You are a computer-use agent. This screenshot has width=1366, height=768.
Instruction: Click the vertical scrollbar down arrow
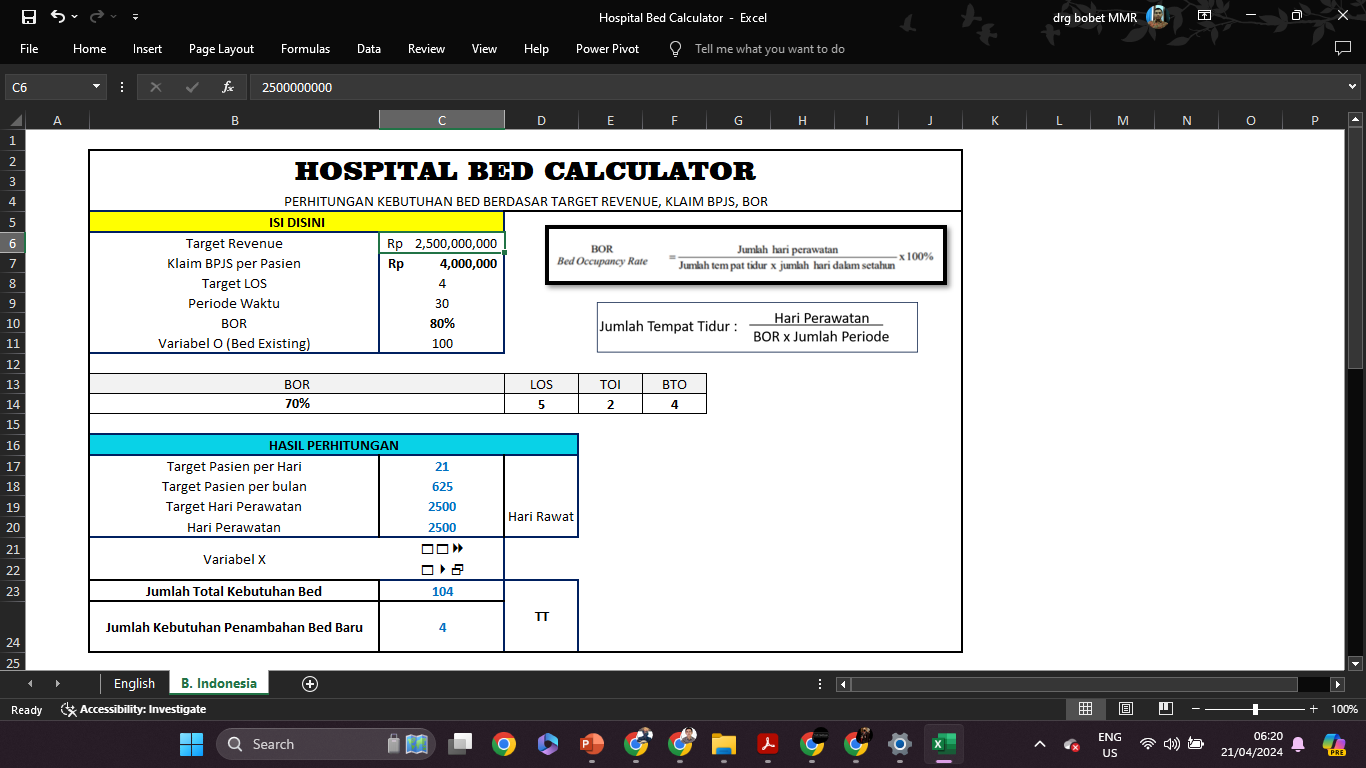(1356, 663)
